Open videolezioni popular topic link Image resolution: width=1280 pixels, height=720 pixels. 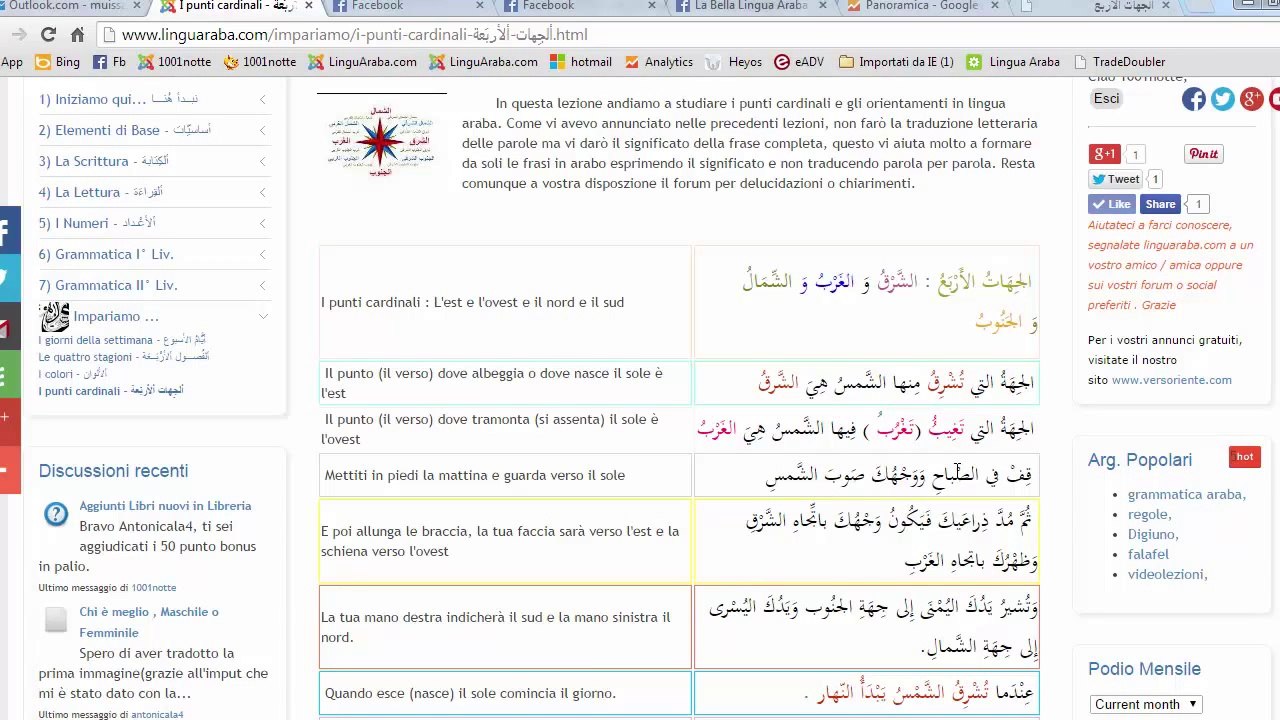(1167, 574)
